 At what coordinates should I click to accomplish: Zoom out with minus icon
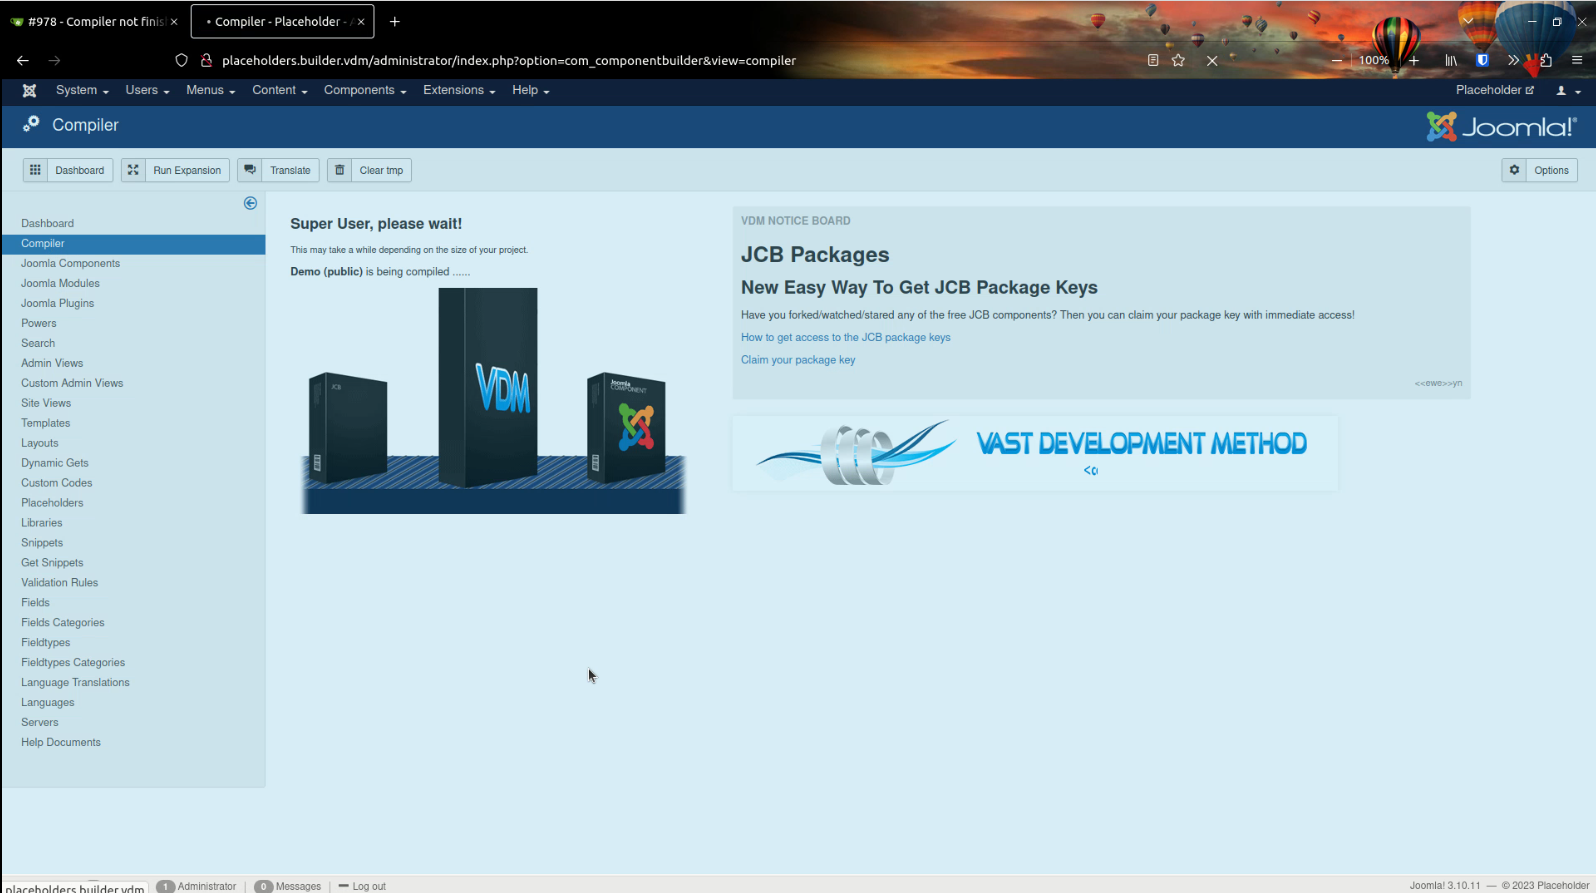[x=1337, y=60]
